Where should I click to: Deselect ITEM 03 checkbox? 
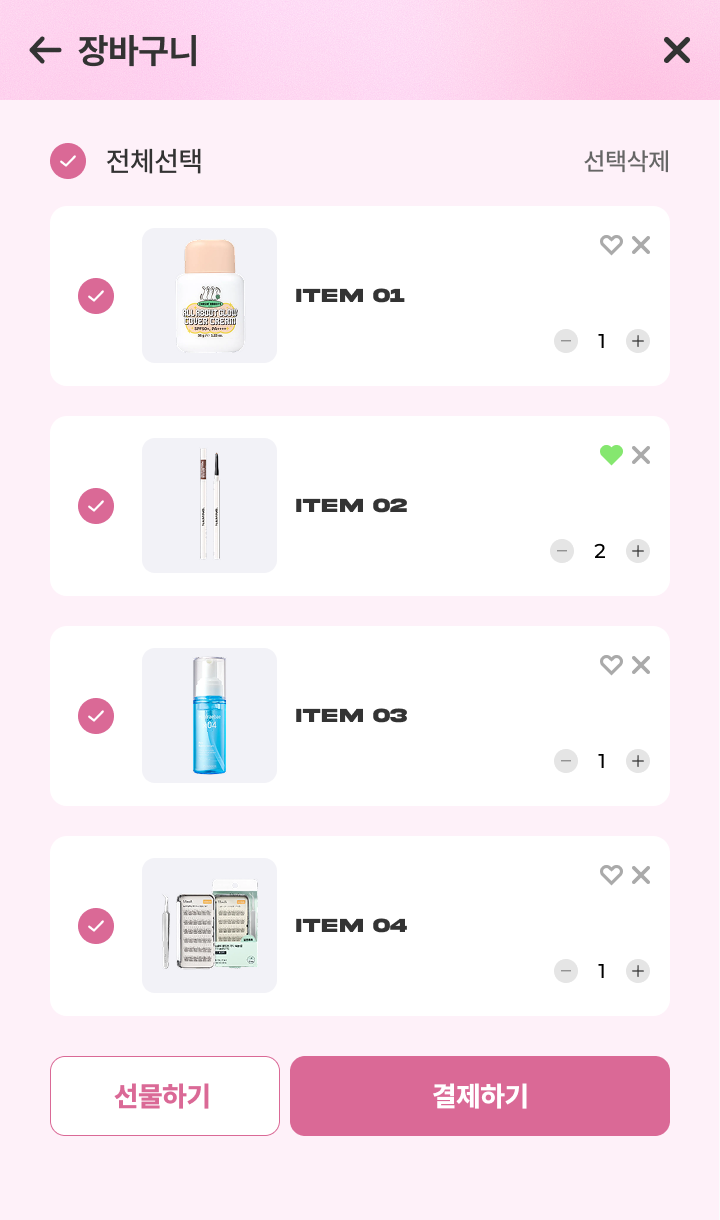tap(96, 716)
